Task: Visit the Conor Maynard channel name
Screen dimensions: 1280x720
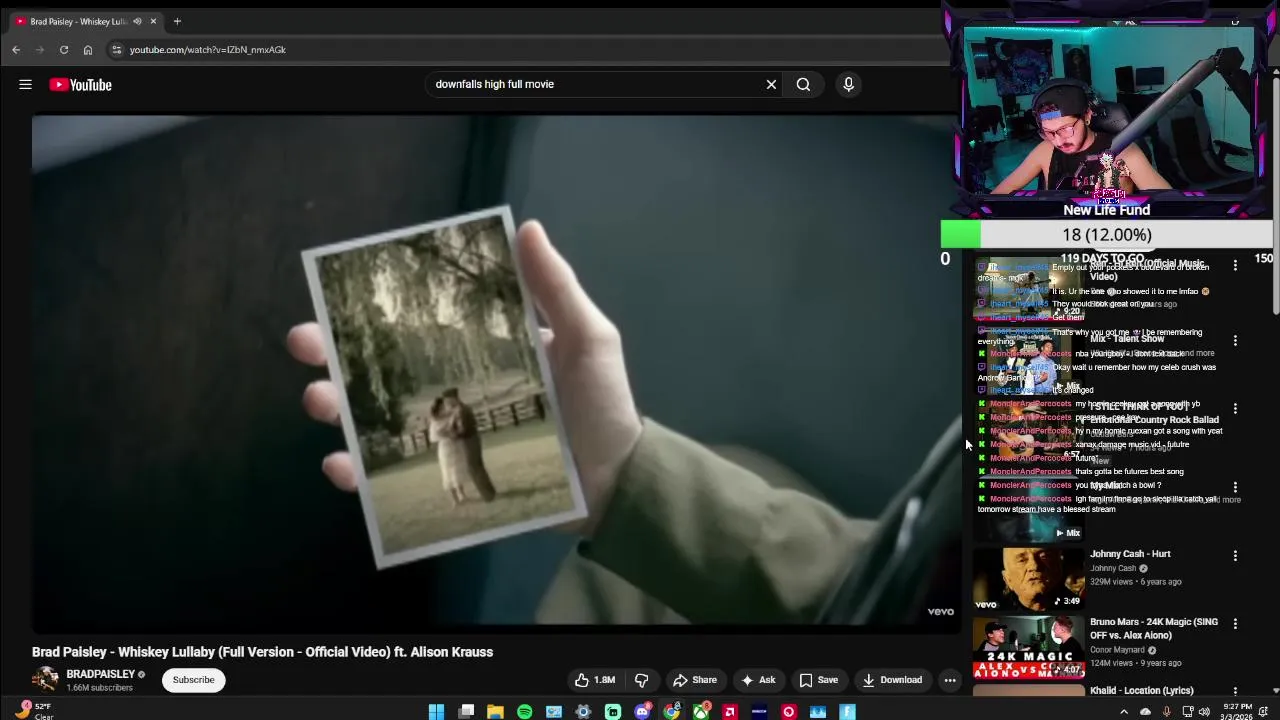Action: [x=1117, y=650]
